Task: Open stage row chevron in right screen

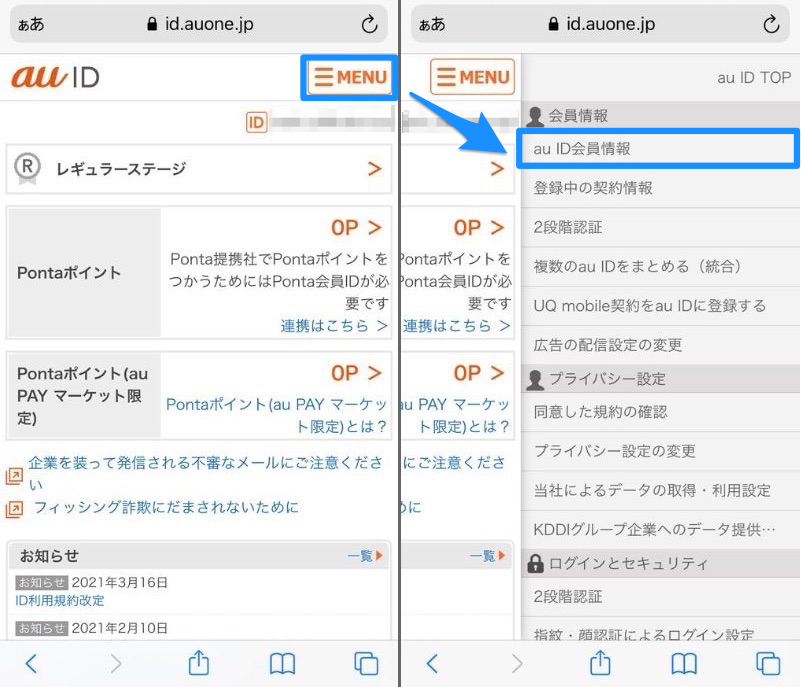Action: pyautogui.click(x=497, y=169)
